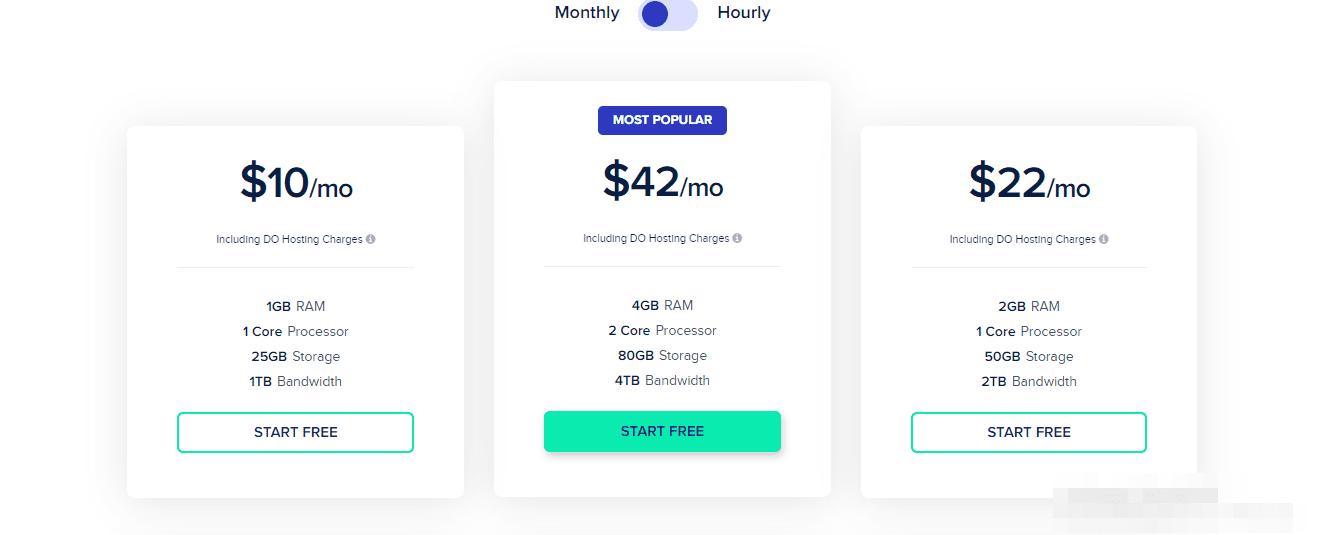The width and height of the screenshot is (1324, 535).
Task: Click the MOST POPULAR badge
Action: [662, 120]
